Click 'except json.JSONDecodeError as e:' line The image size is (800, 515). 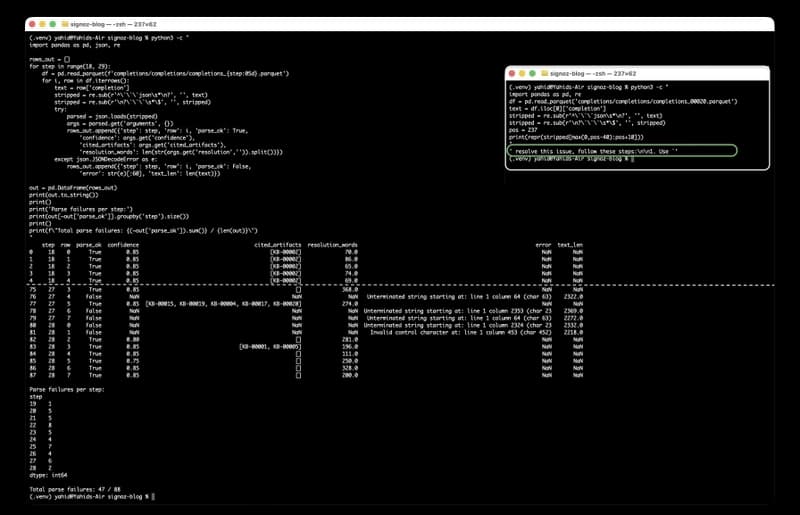[x=106, y=159]
